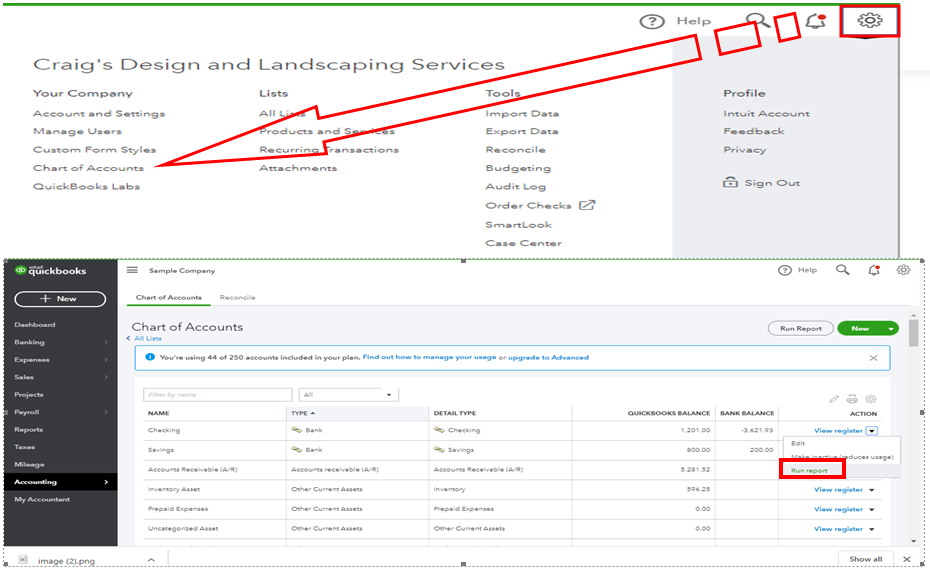This screenshot has height=573, width=930.
Task: Click the green New account button
Action: tap(861, 329)
